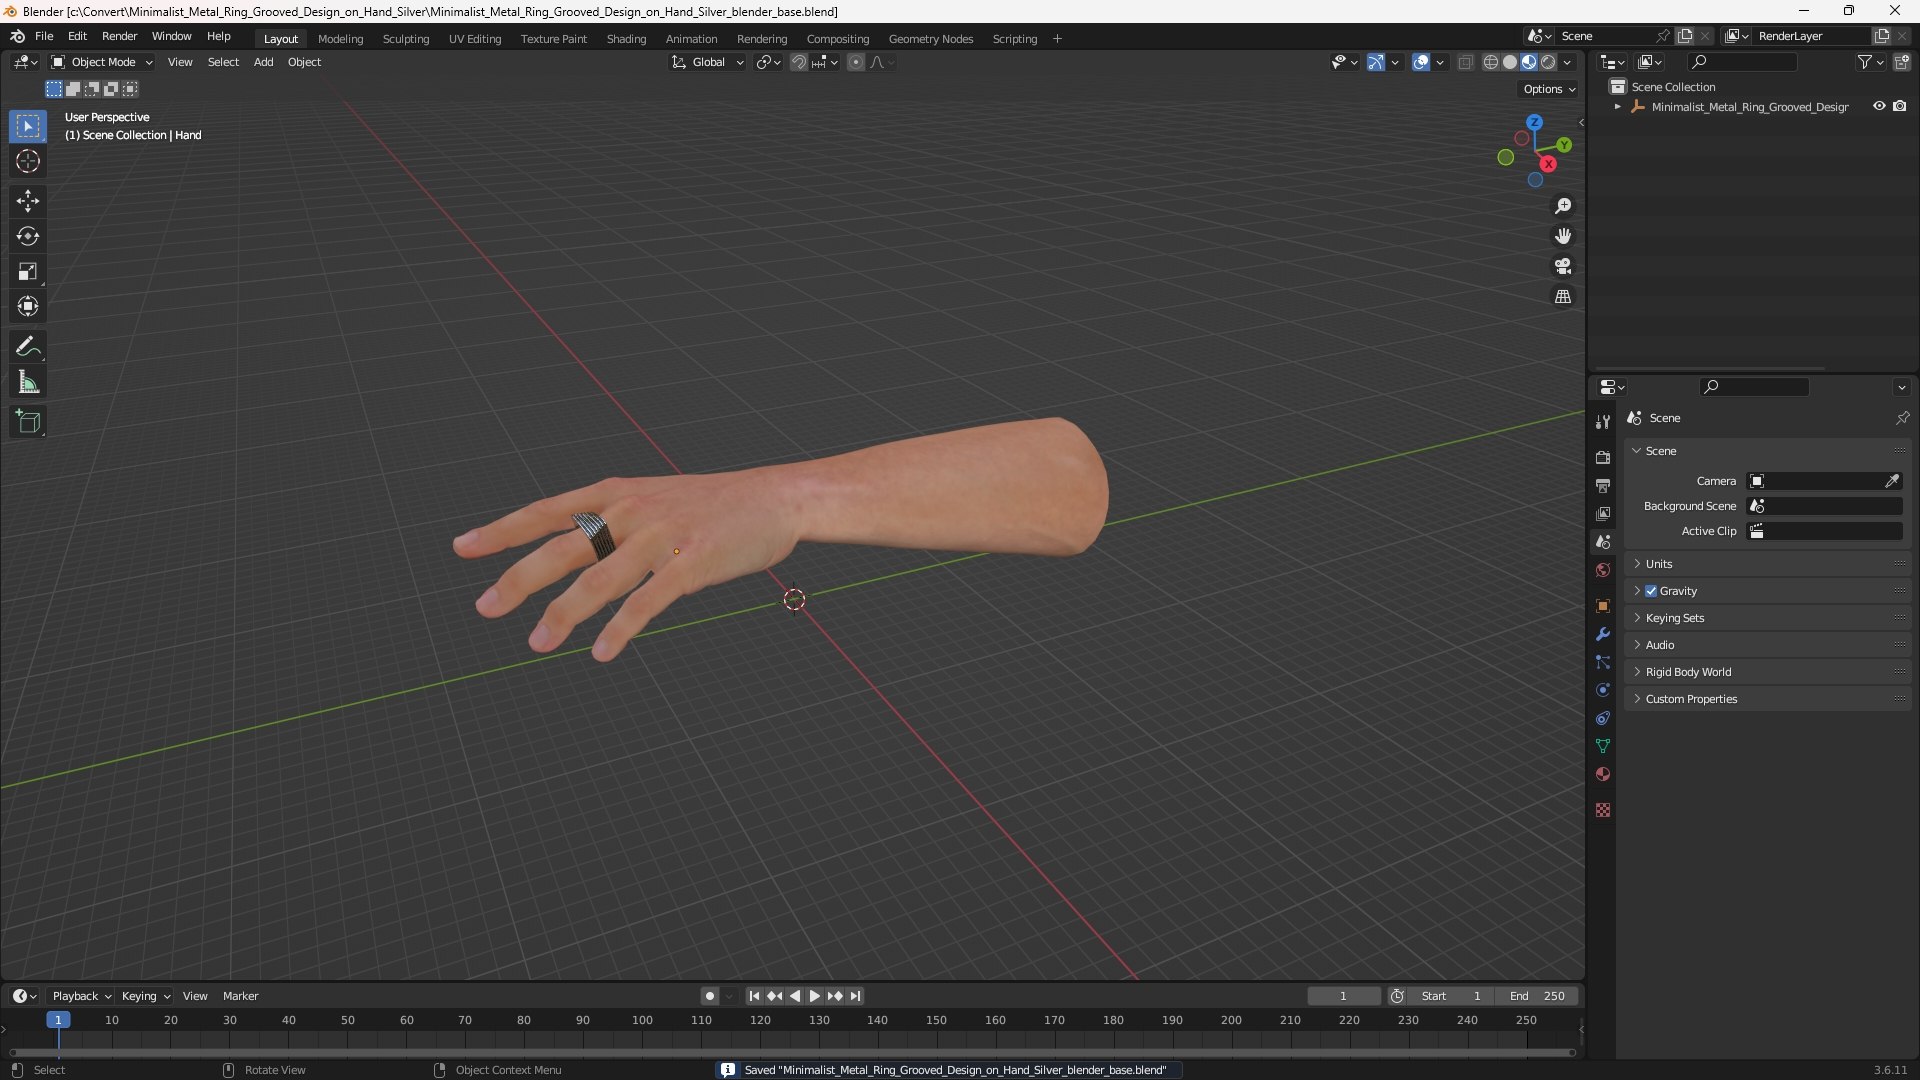Toggle camera view icon in viewport
Screen dimensions: 1920x1080
point(1563,266)
